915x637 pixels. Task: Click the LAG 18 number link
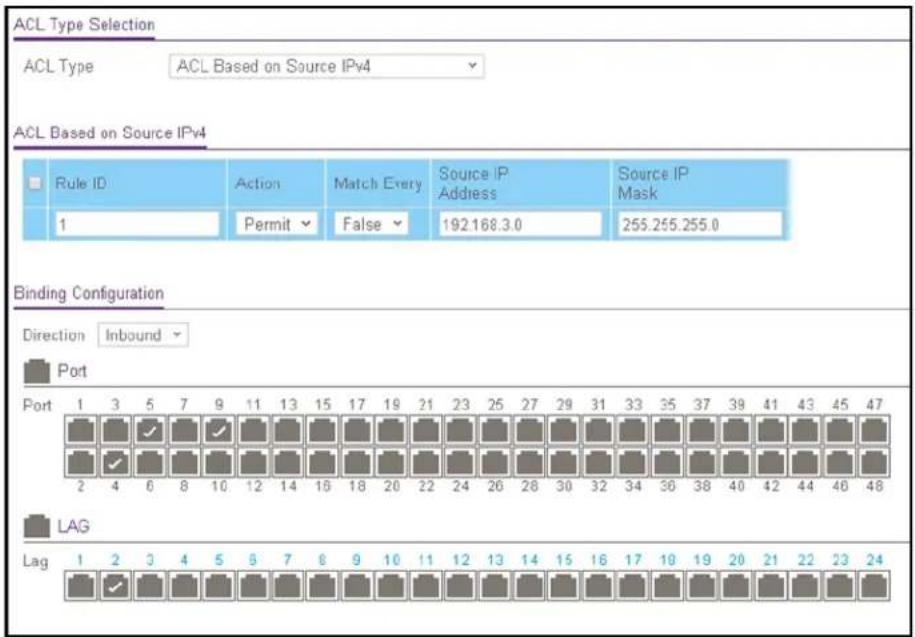point(667,560)
